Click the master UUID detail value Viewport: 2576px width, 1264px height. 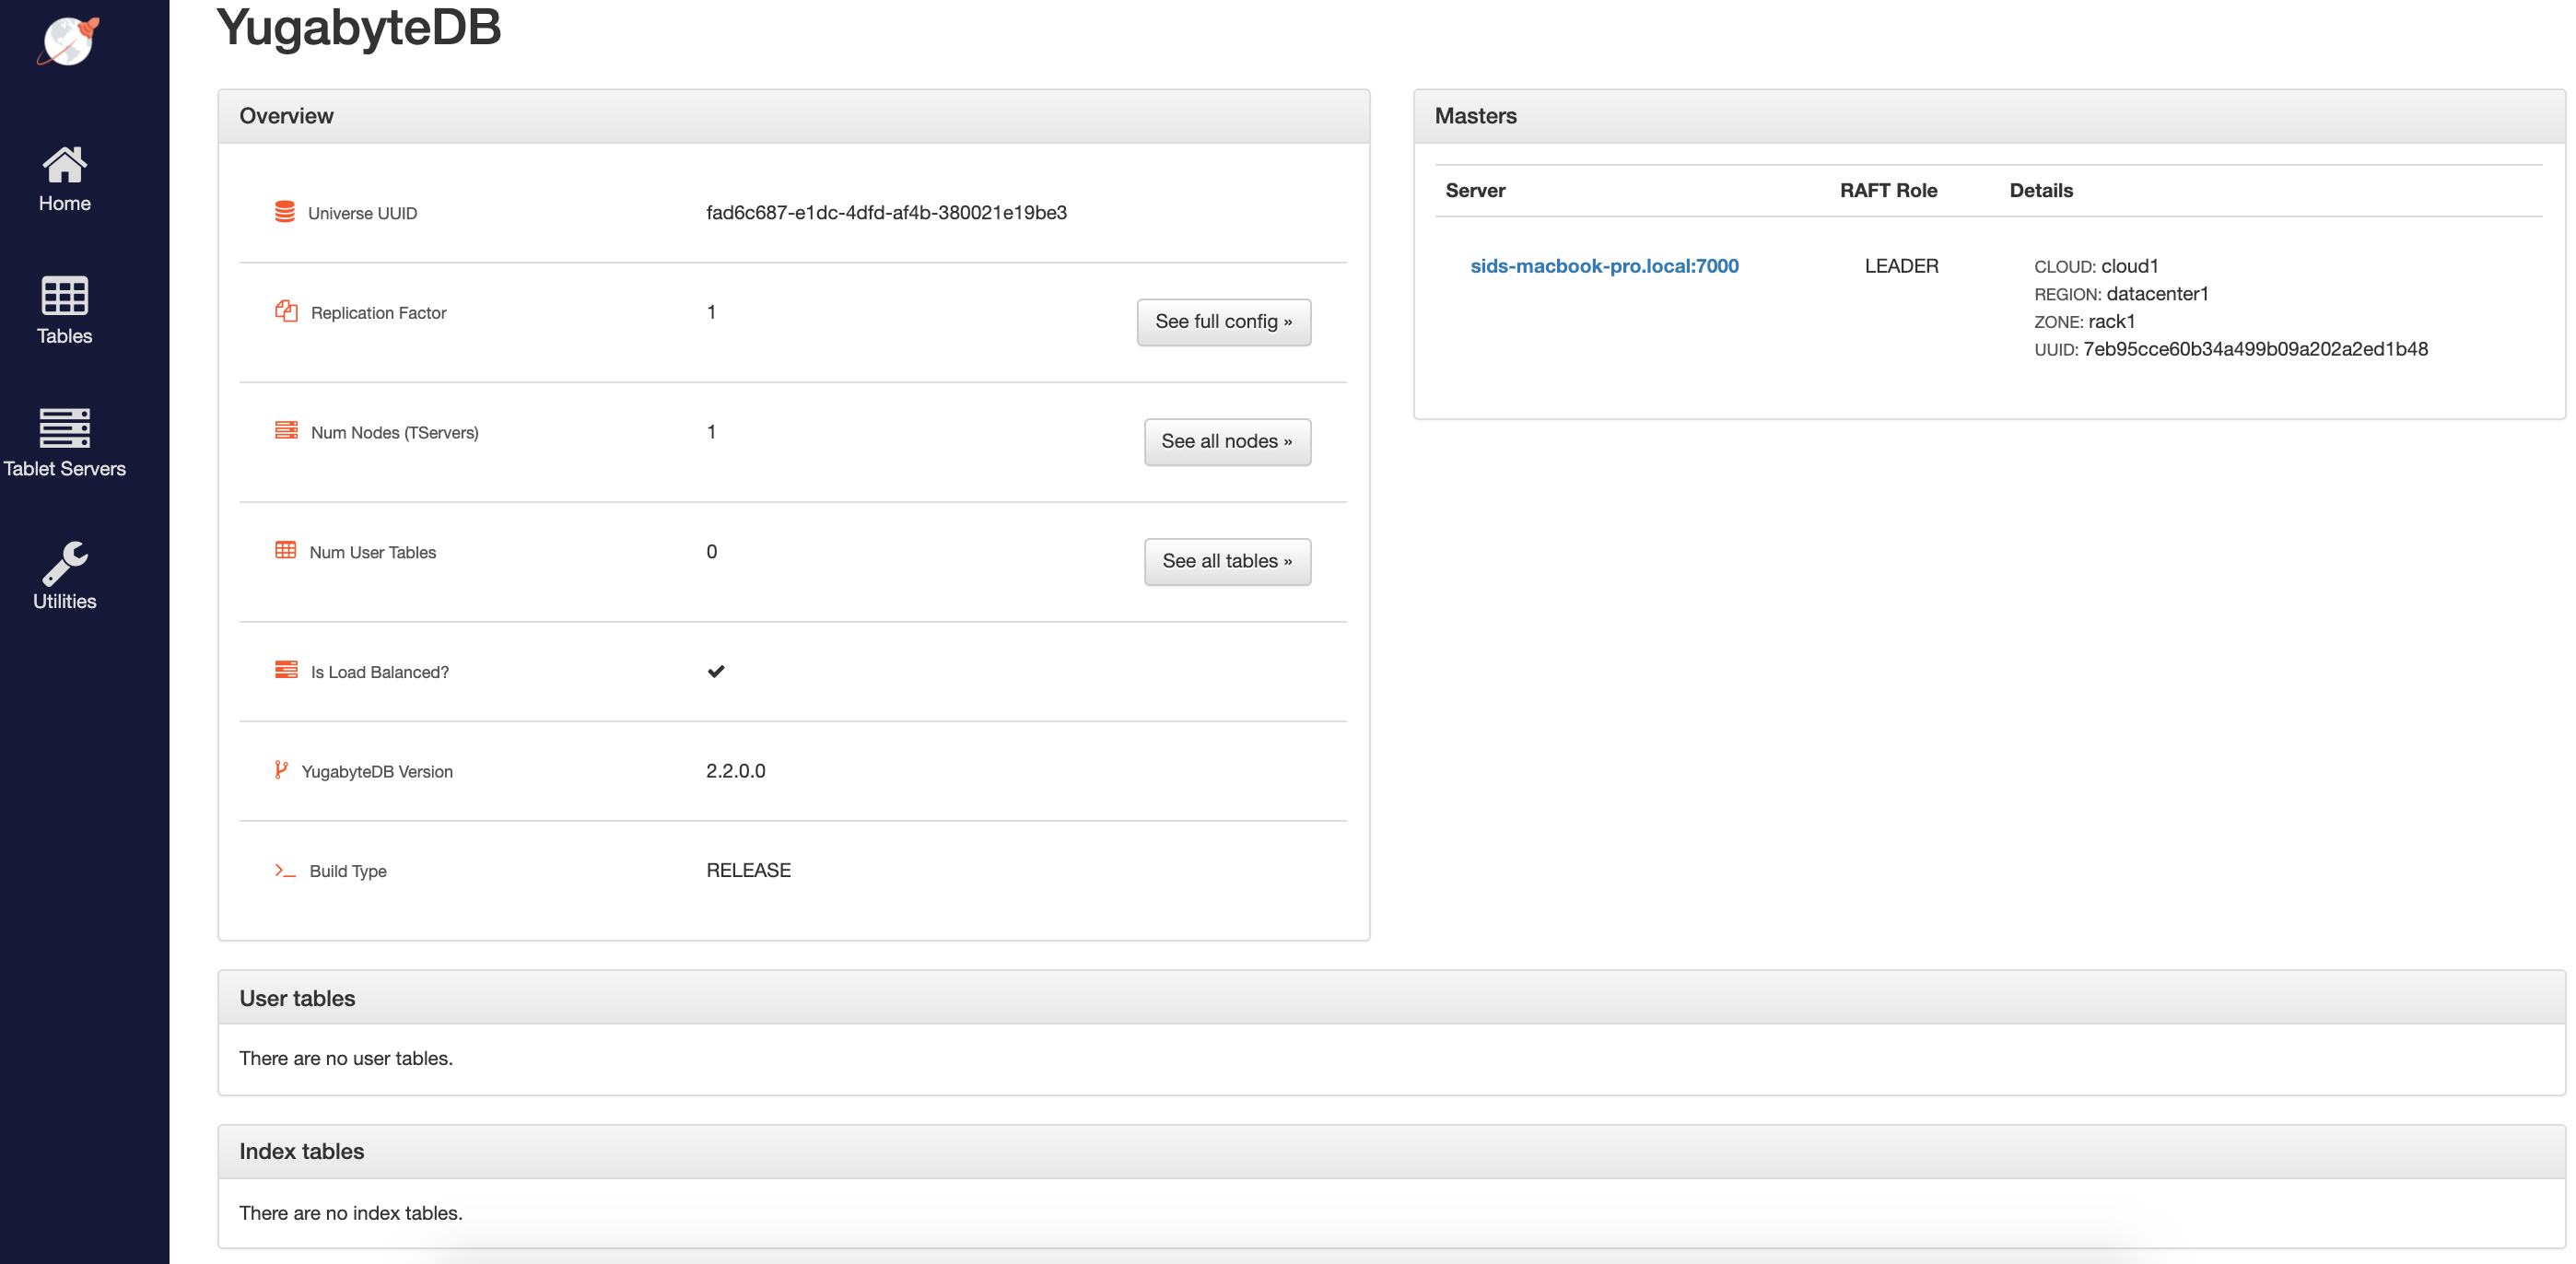click(x=2255, y=349)
